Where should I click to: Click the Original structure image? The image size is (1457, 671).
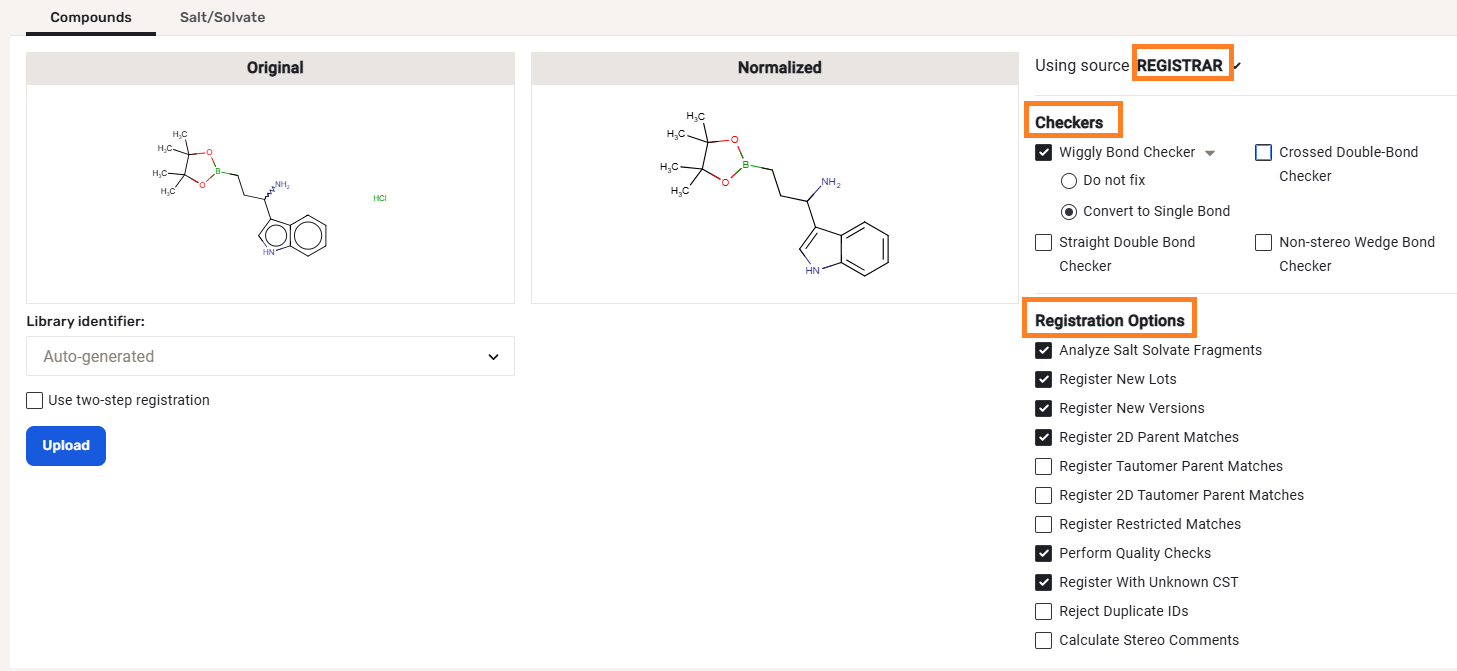(x=270, y=193)
